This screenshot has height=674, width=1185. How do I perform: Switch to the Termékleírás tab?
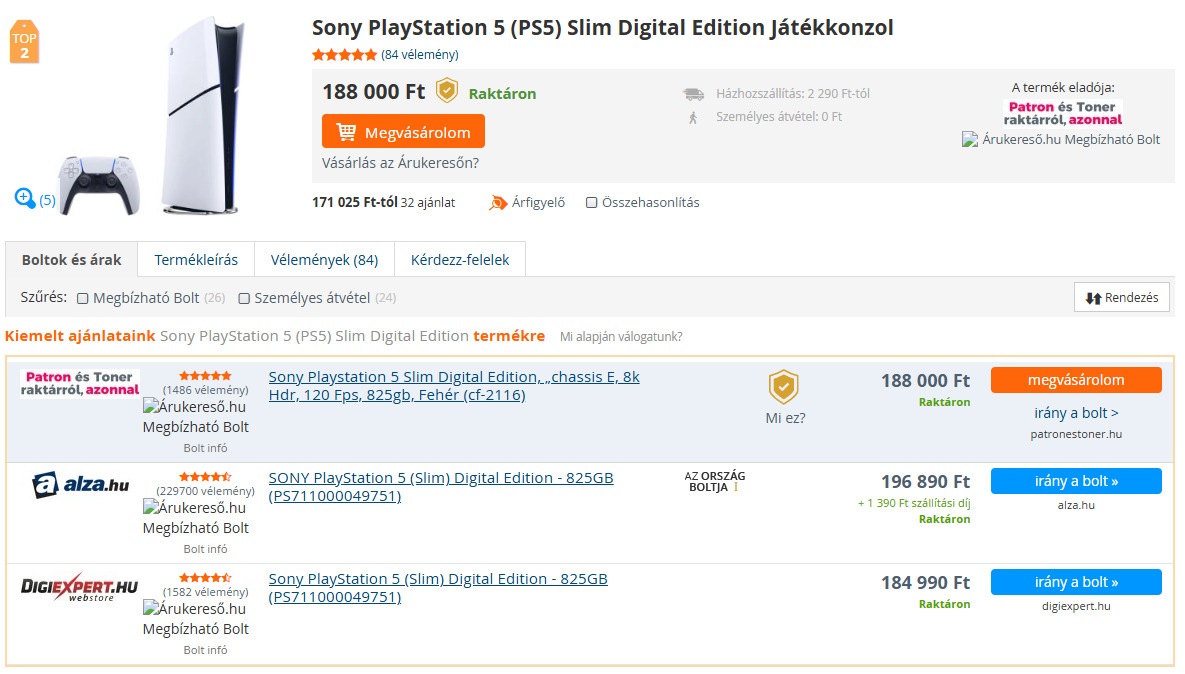196,260
